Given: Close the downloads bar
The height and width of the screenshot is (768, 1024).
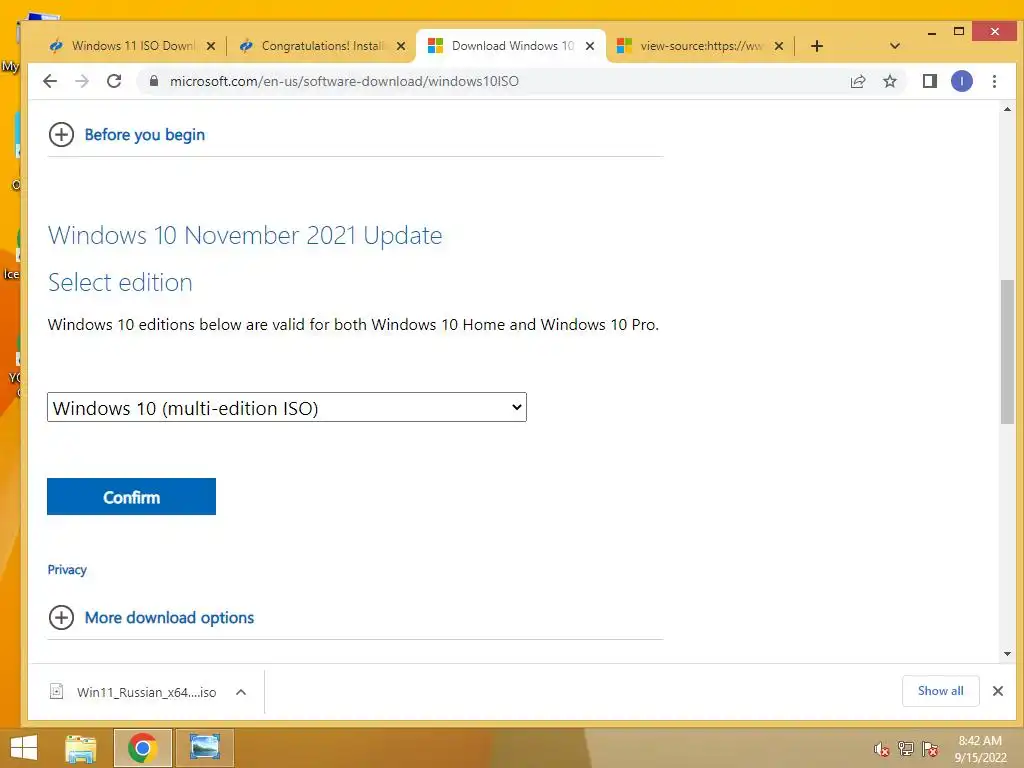Looking at the screenshot, I should pyautogui.click(x=997, y=691).
